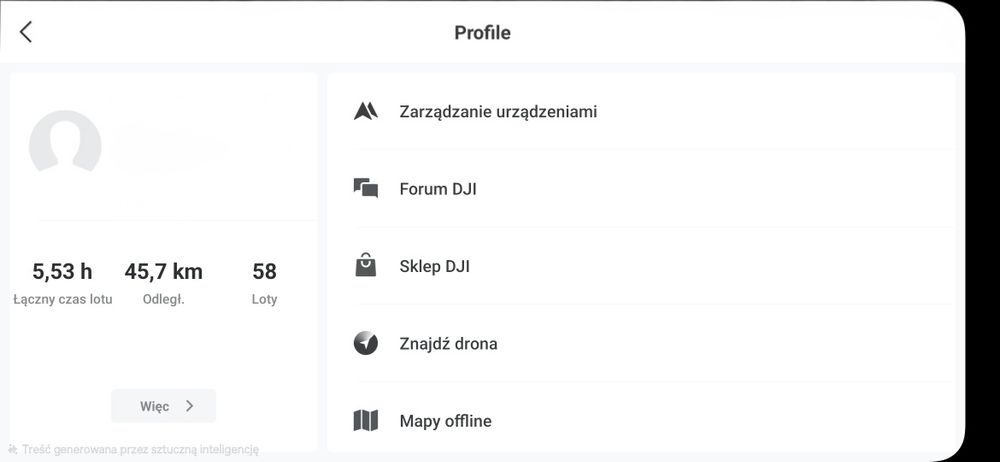Click the Mapy offline map icon
Screen dimensions: 1000x462
point(366,421)
